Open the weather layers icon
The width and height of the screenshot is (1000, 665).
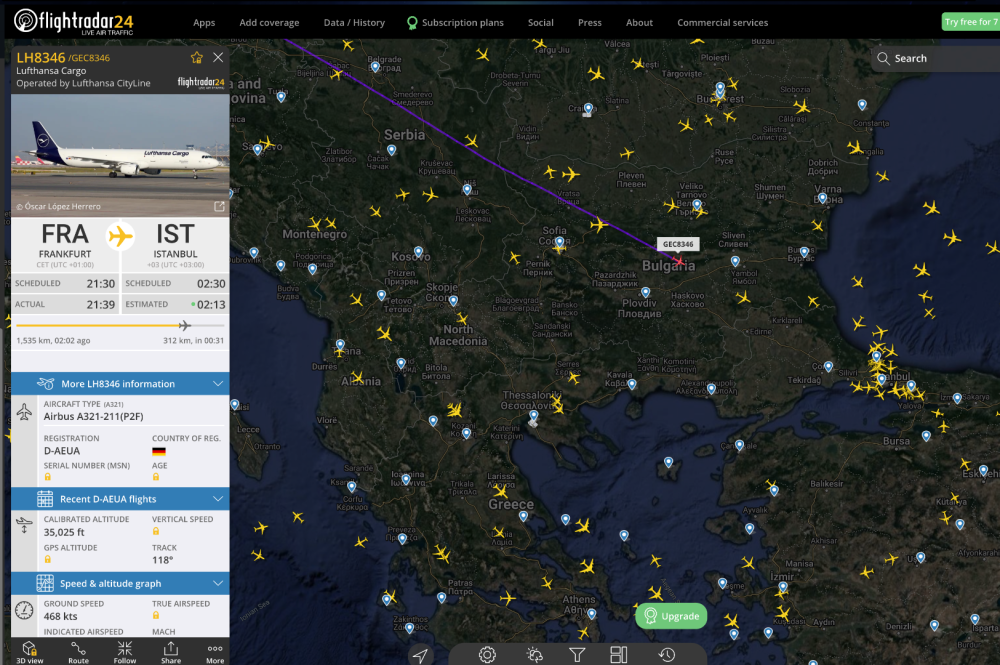click(535, 655)
